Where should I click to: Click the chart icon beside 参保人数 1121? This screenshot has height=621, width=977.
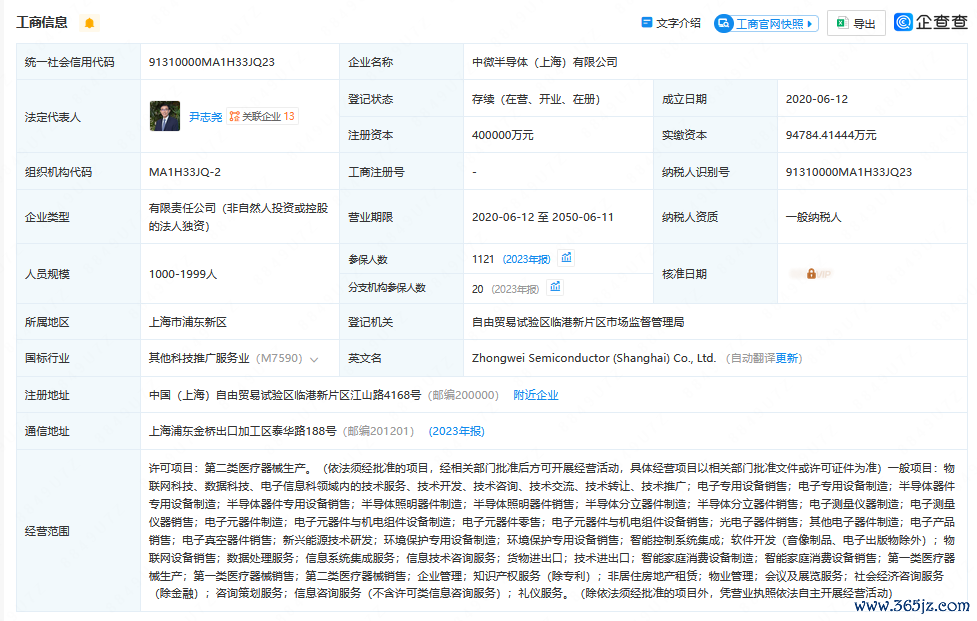[x=566, y=258]
